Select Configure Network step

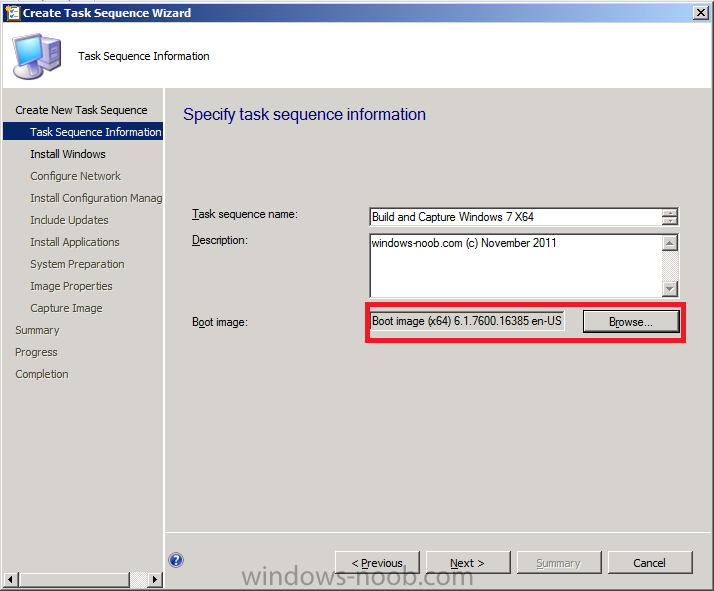click(x=76, y=176)
